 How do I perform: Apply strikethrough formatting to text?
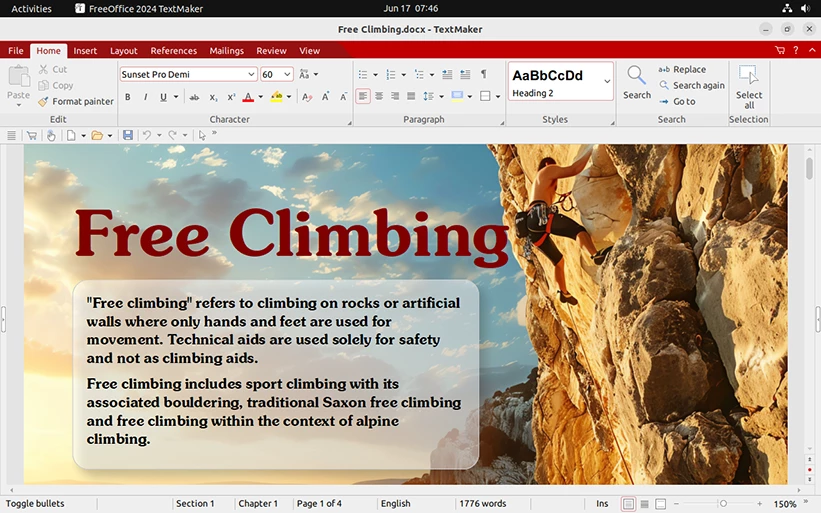coord(194,97)
